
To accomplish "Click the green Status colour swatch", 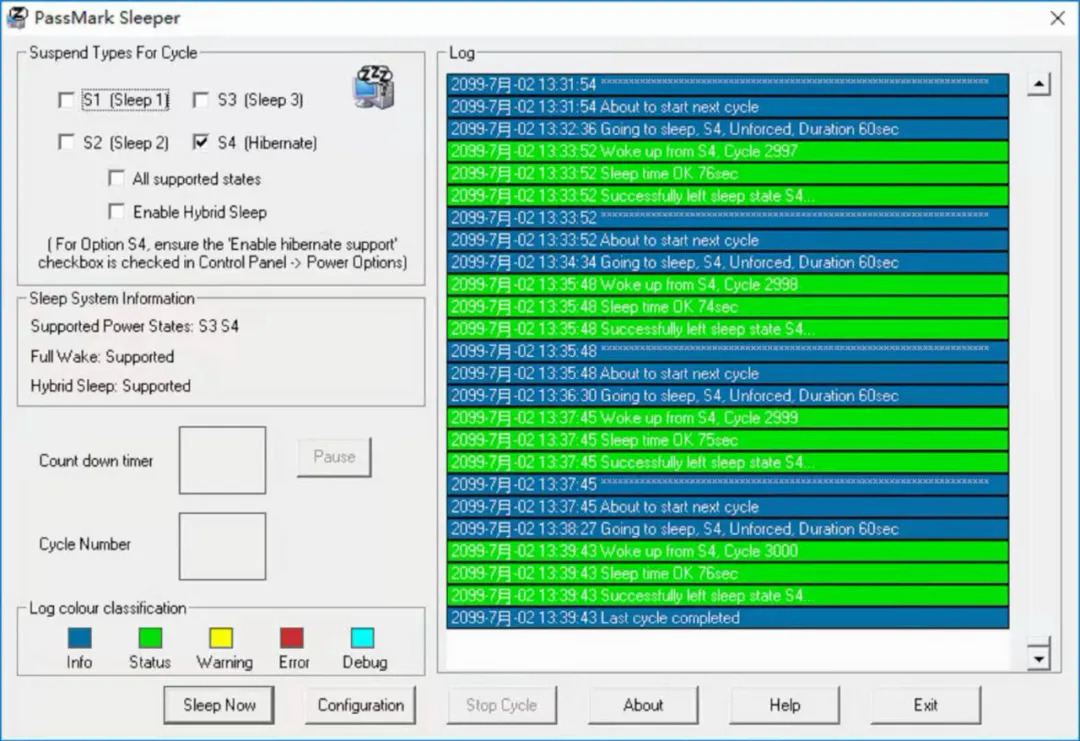I will coord(149,638).
